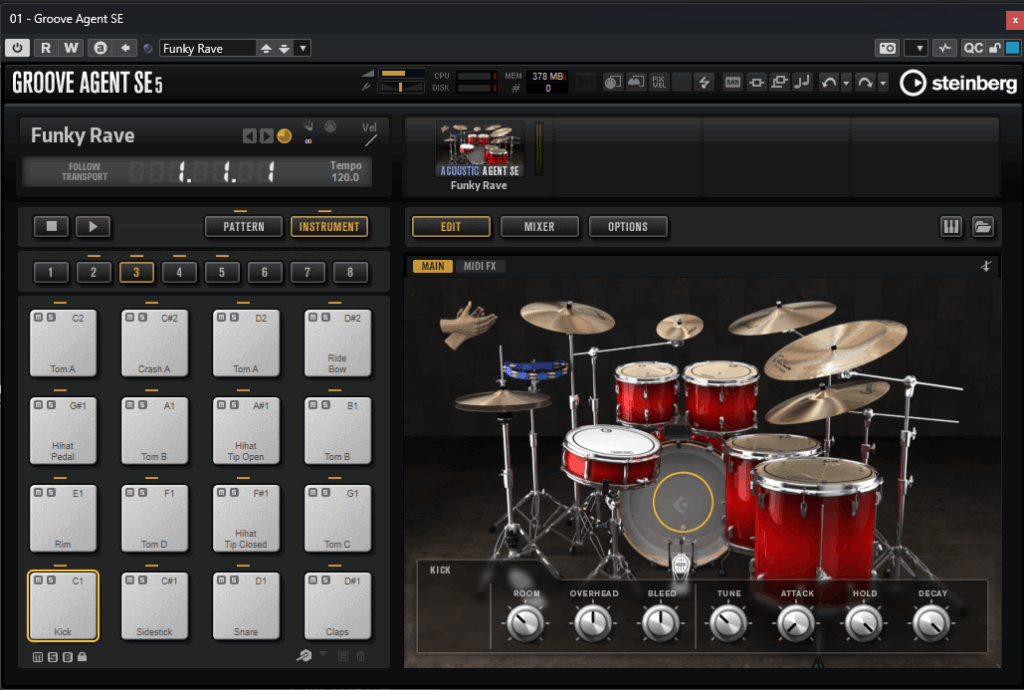Toggle global mute below pads
Viewport: 1024px width, 690px height.
pyautogui.click(x=38, y=657)
